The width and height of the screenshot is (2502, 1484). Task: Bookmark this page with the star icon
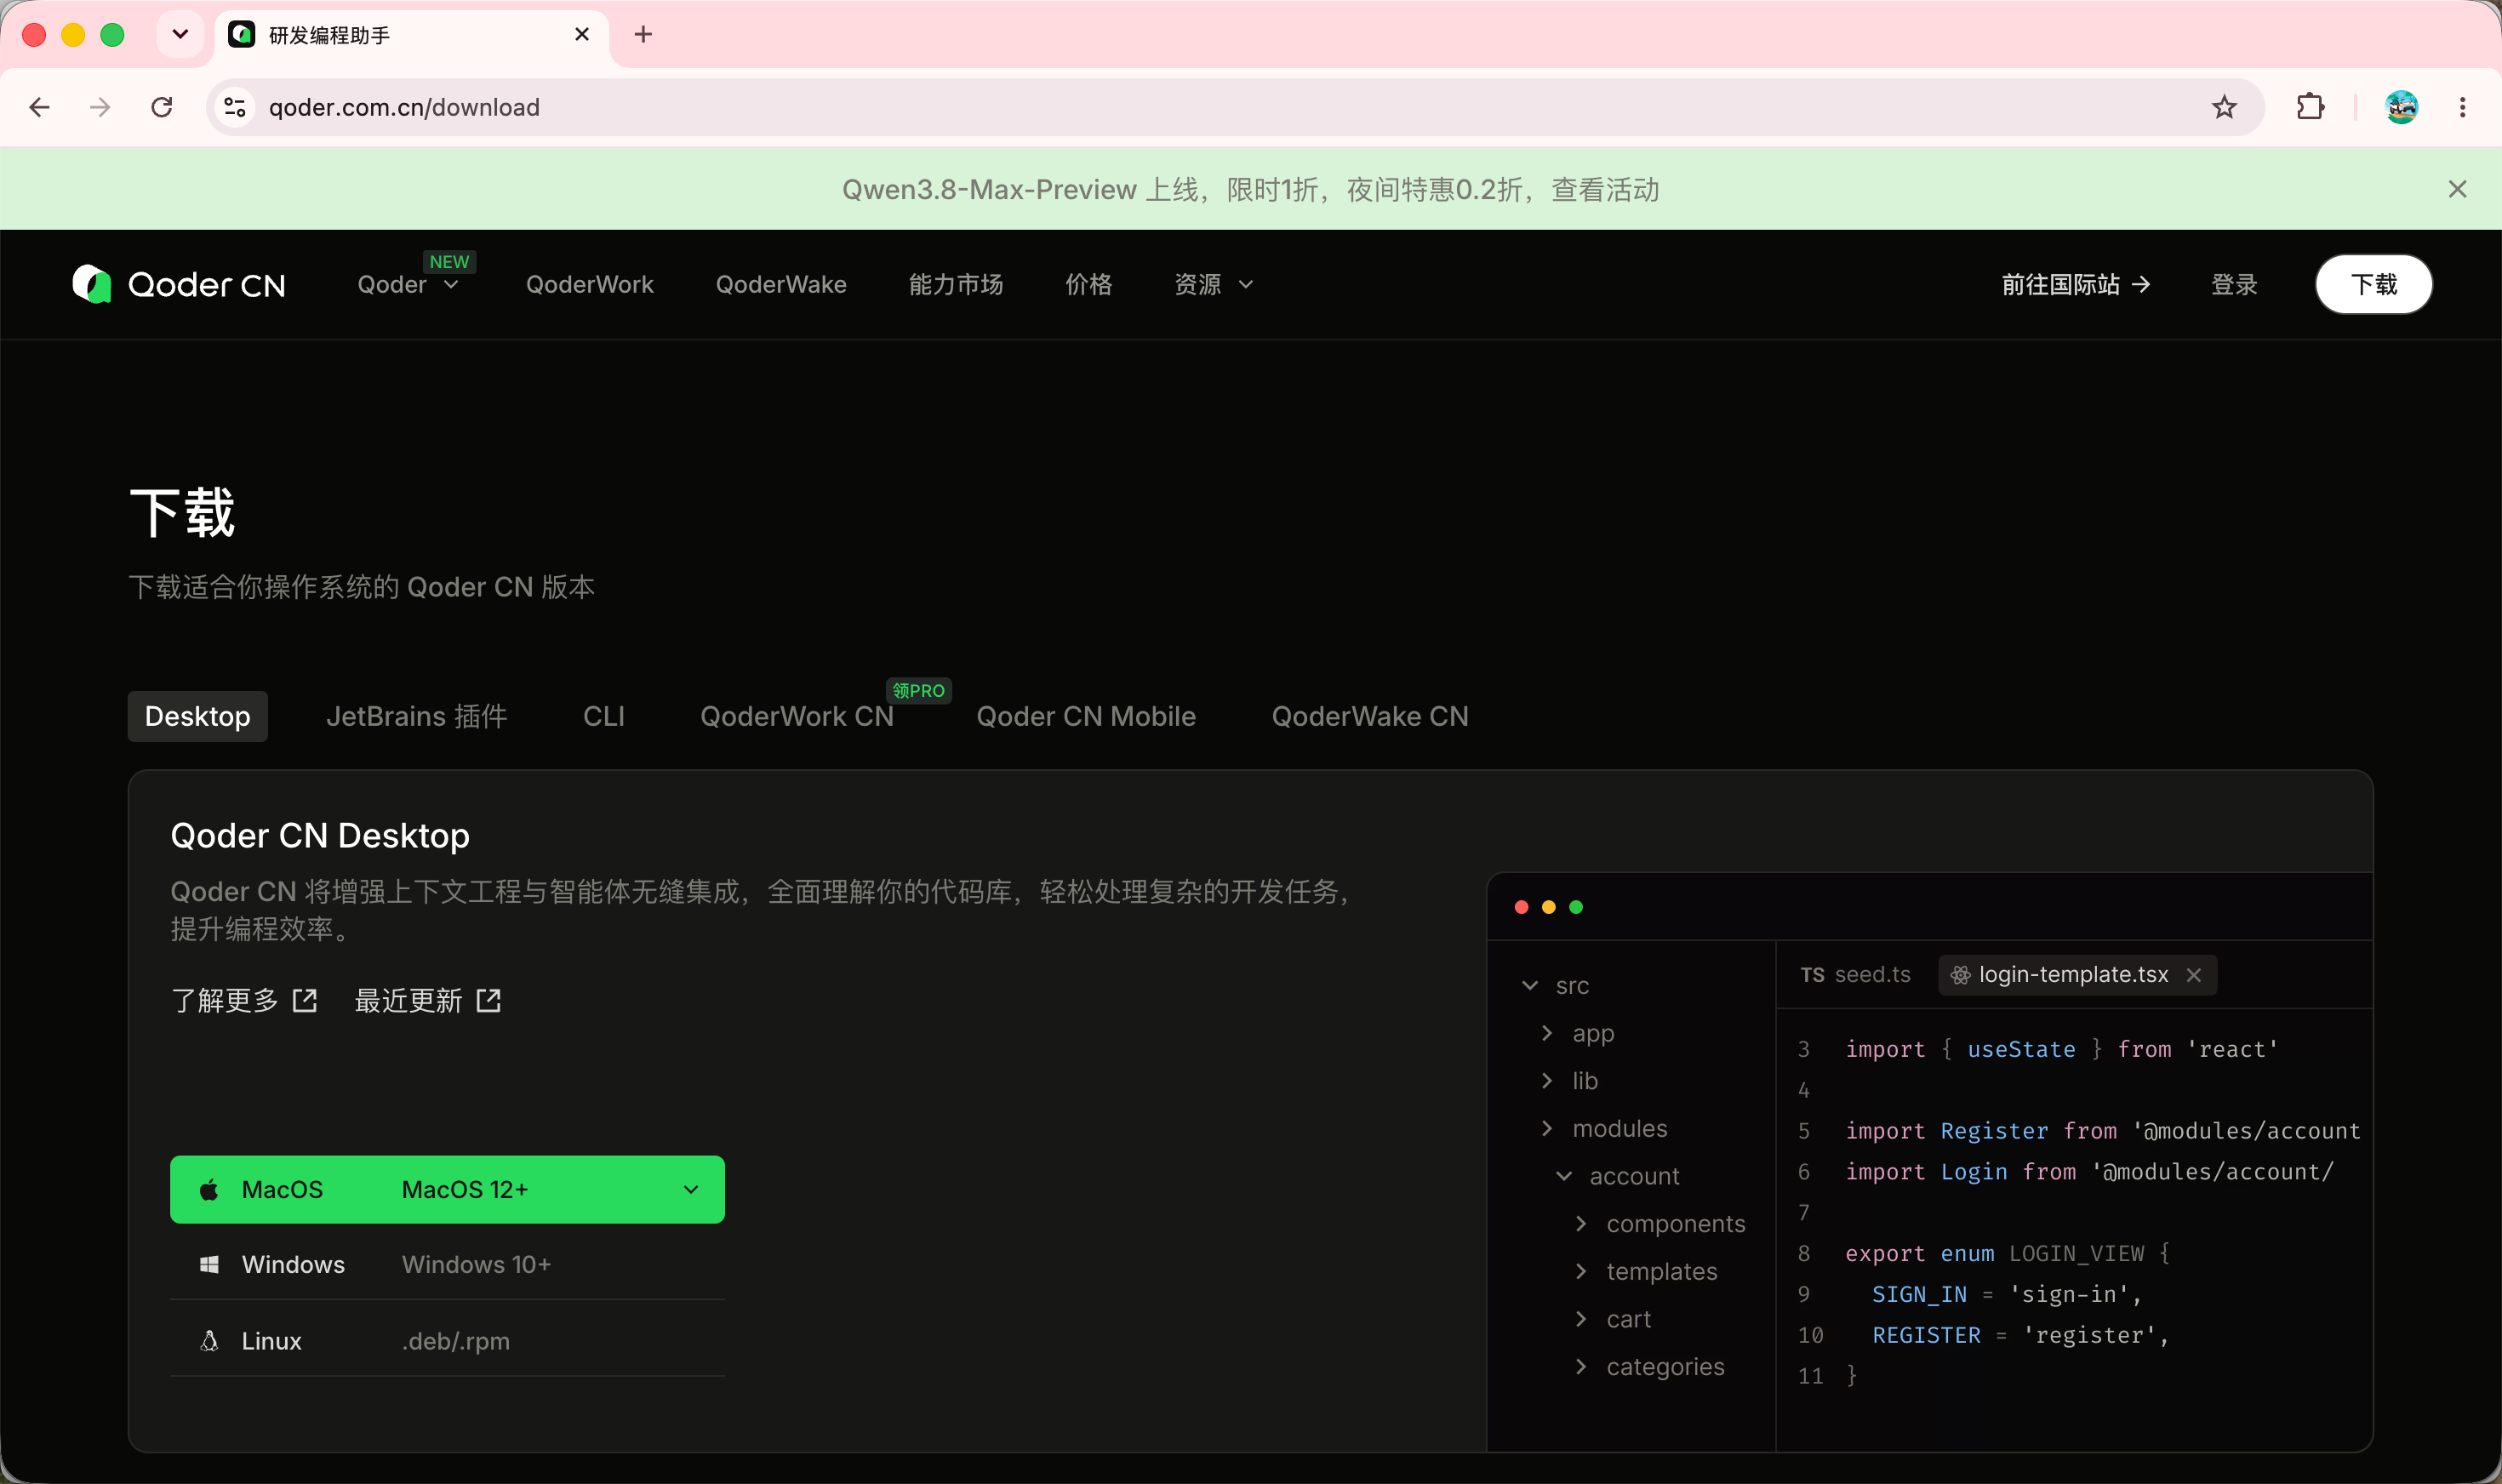[x=2224, y=107]
